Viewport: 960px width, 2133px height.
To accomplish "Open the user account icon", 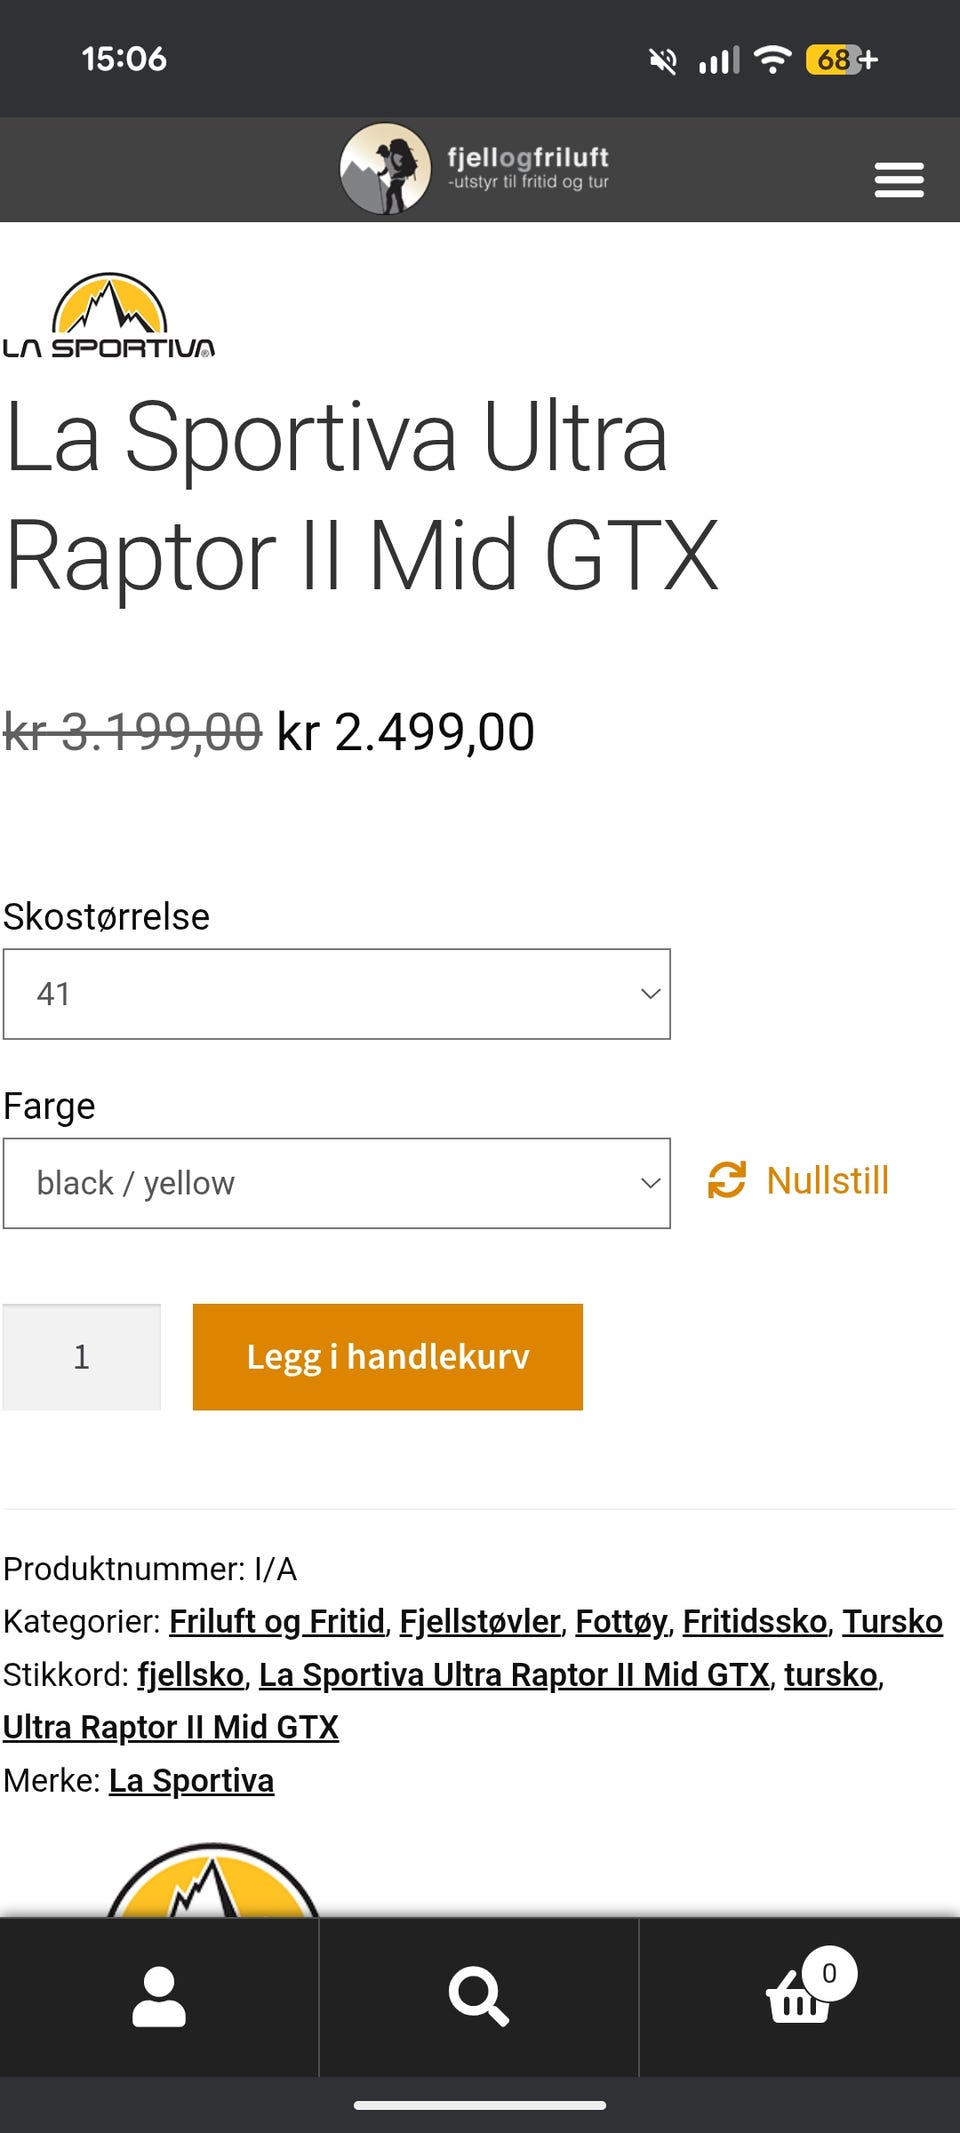I will click(159, 1997).
